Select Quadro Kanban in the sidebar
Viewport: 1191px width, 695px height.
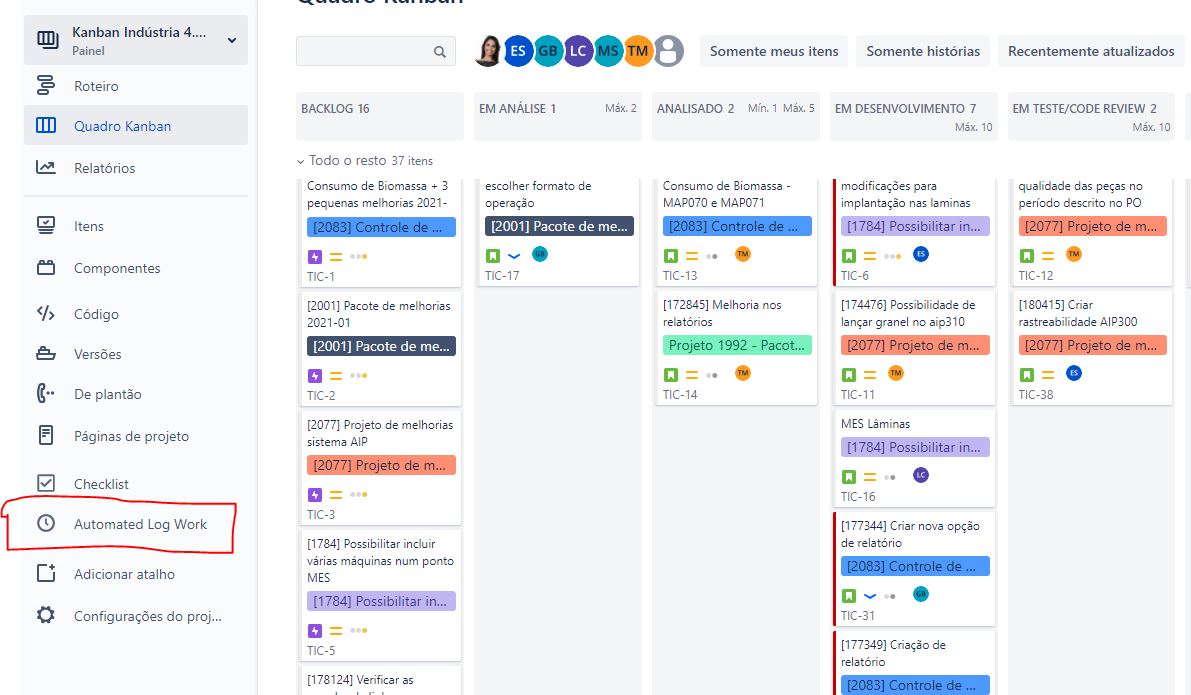tap(122, 126)
